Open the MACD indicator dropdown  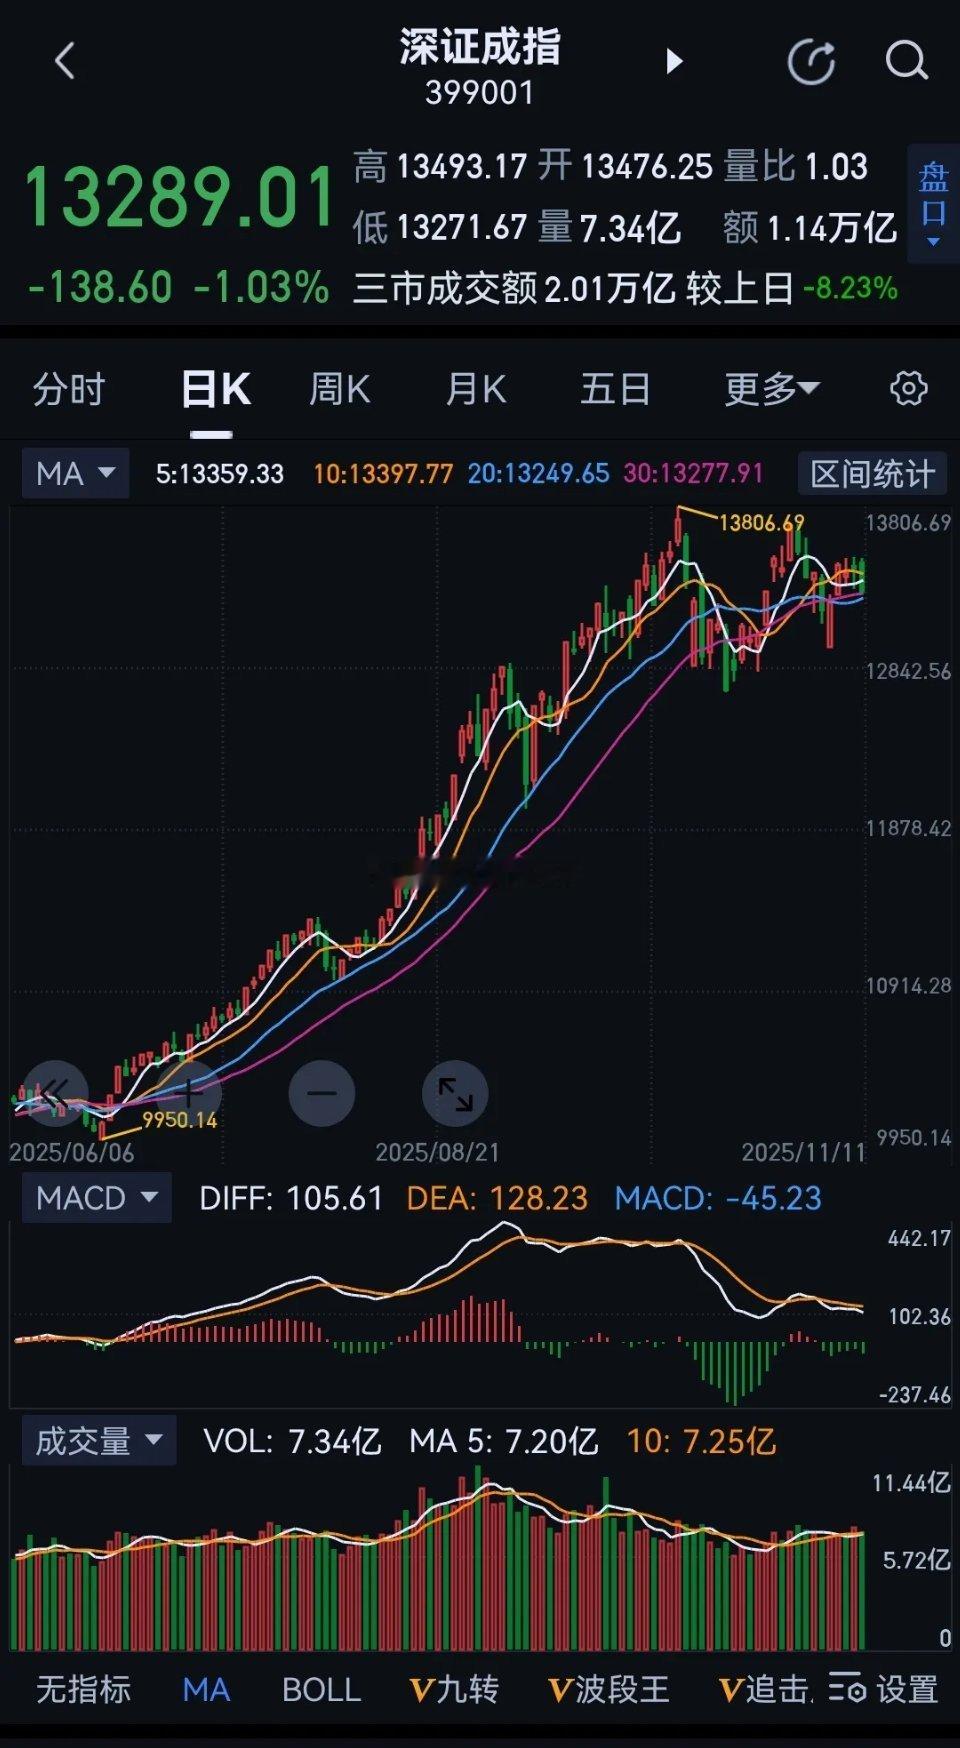point(97,1198)
